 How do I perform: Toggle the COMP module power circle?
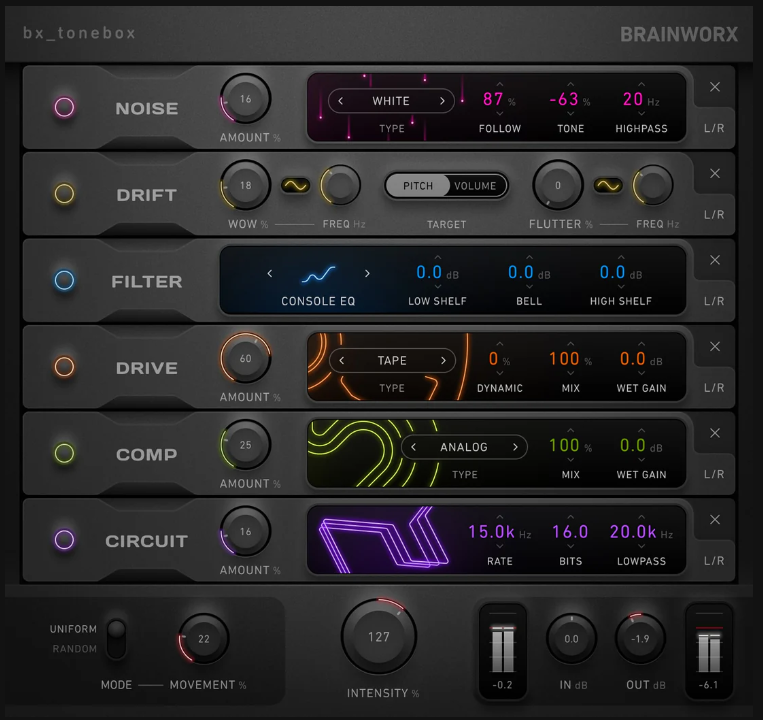[64, 453]
